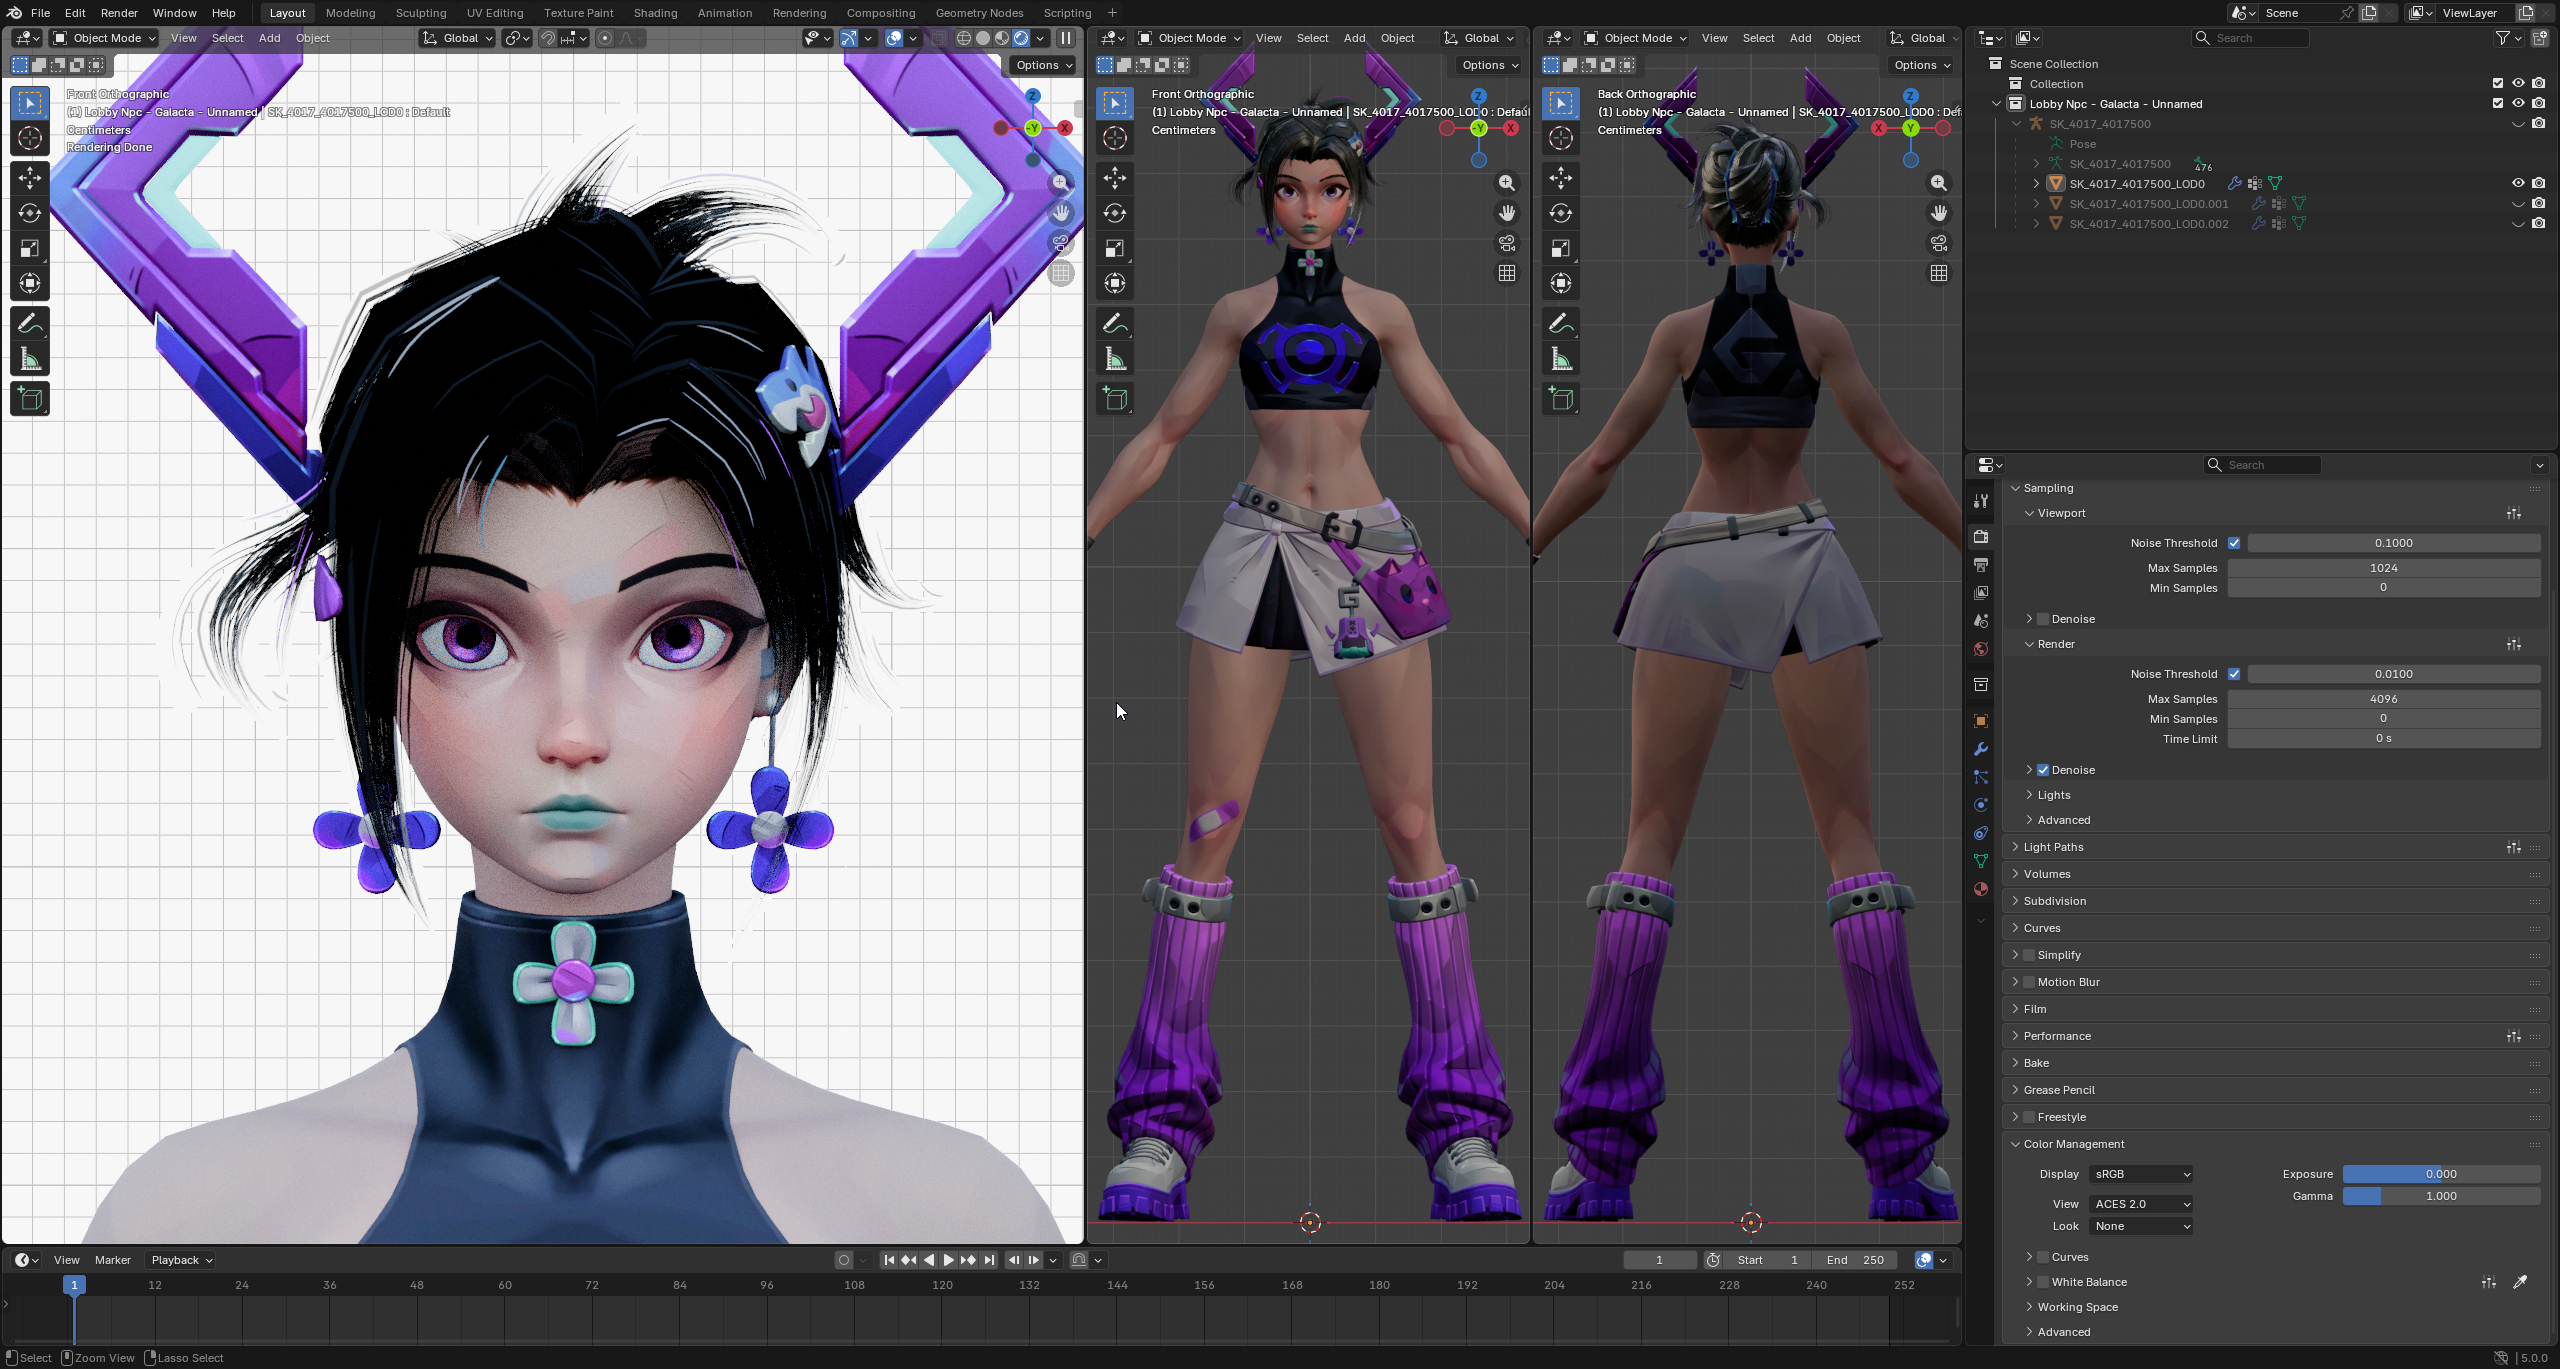
Task: Select the Measure tool in left viewport
Action: pos(30,359)
